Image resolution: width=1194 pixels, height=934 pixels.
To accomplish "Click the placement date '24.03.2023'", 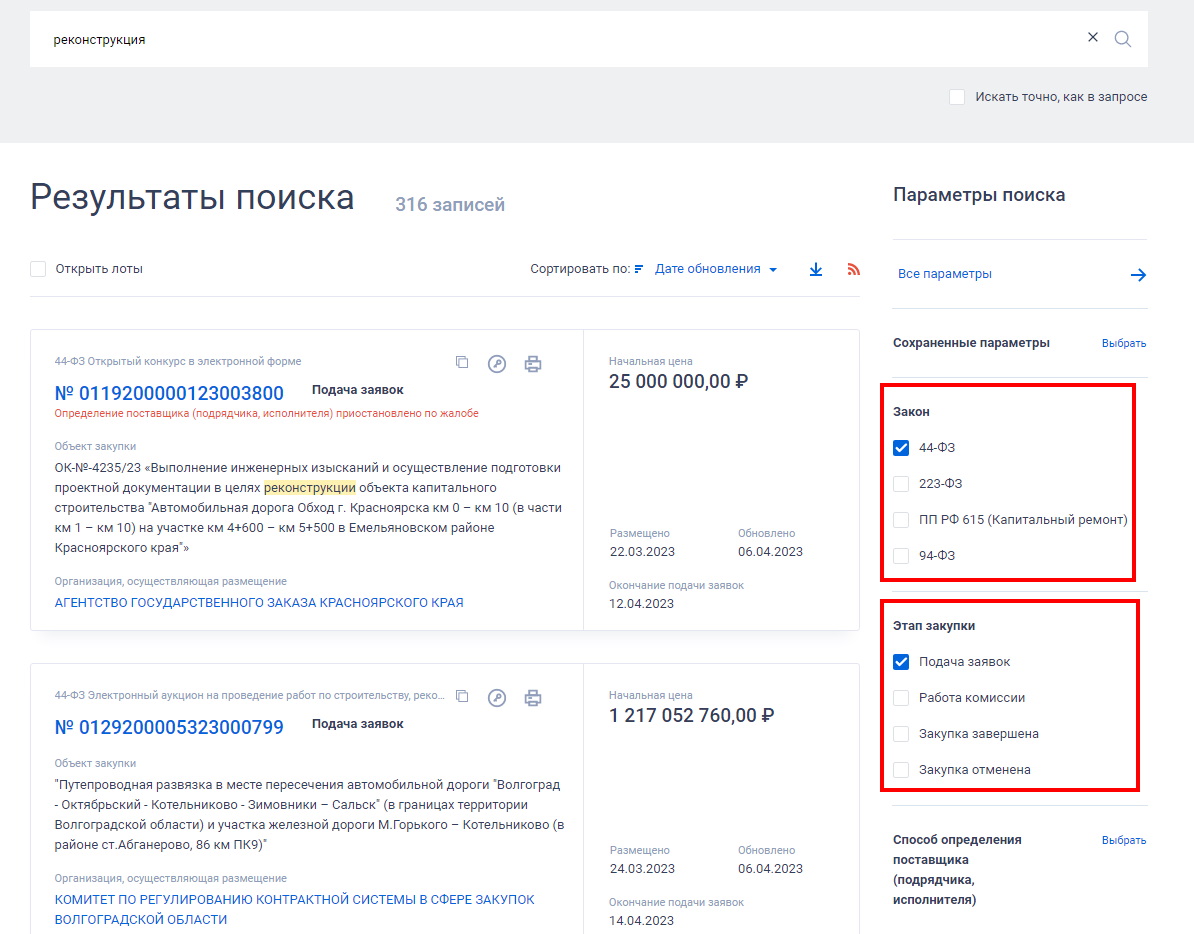I will point(642,869).
